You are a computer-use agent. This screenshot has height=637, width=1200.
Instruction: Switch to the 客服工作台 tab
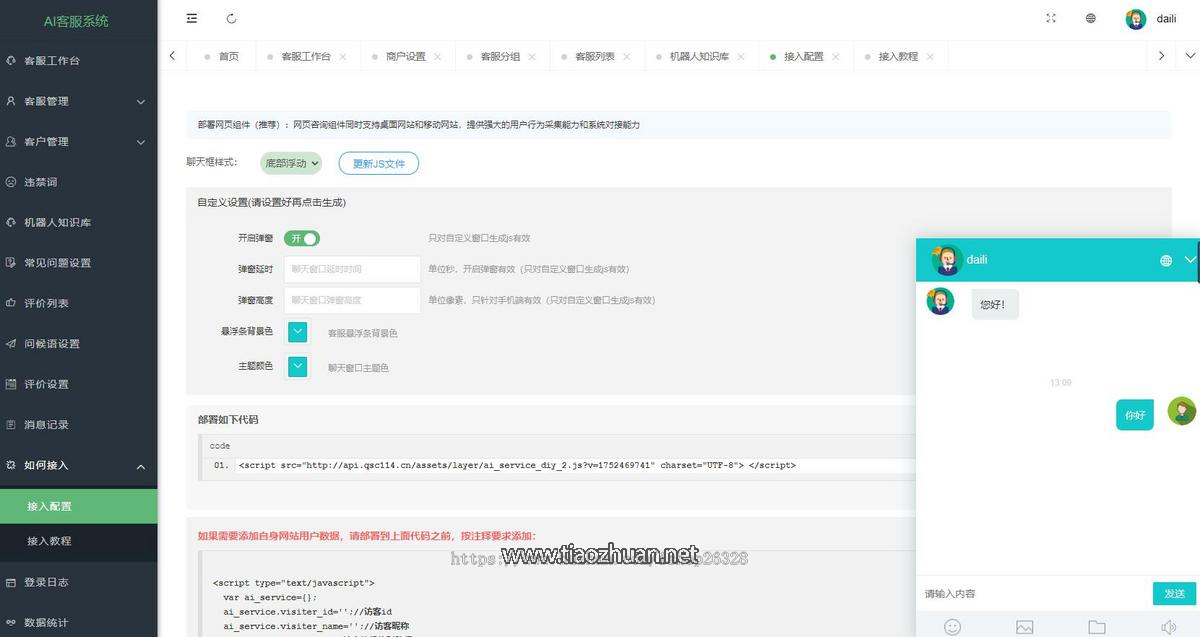tap(307, 56)
